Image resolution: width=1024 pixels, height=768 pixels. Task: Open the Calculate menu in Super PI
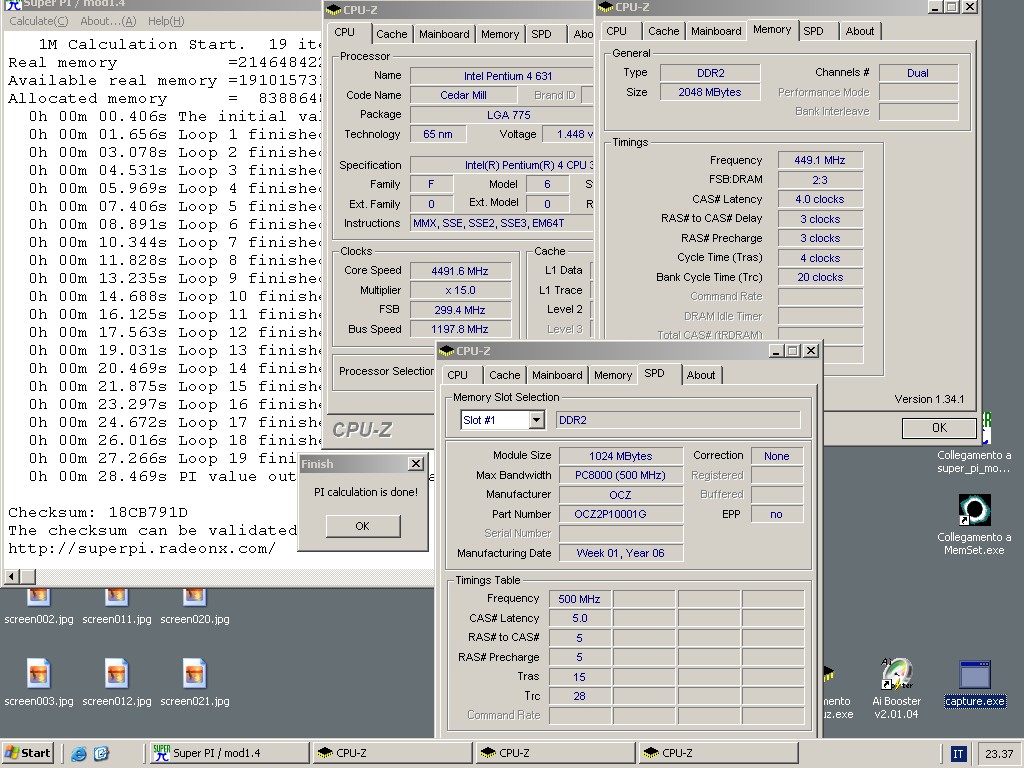click(x=39, y=21)
